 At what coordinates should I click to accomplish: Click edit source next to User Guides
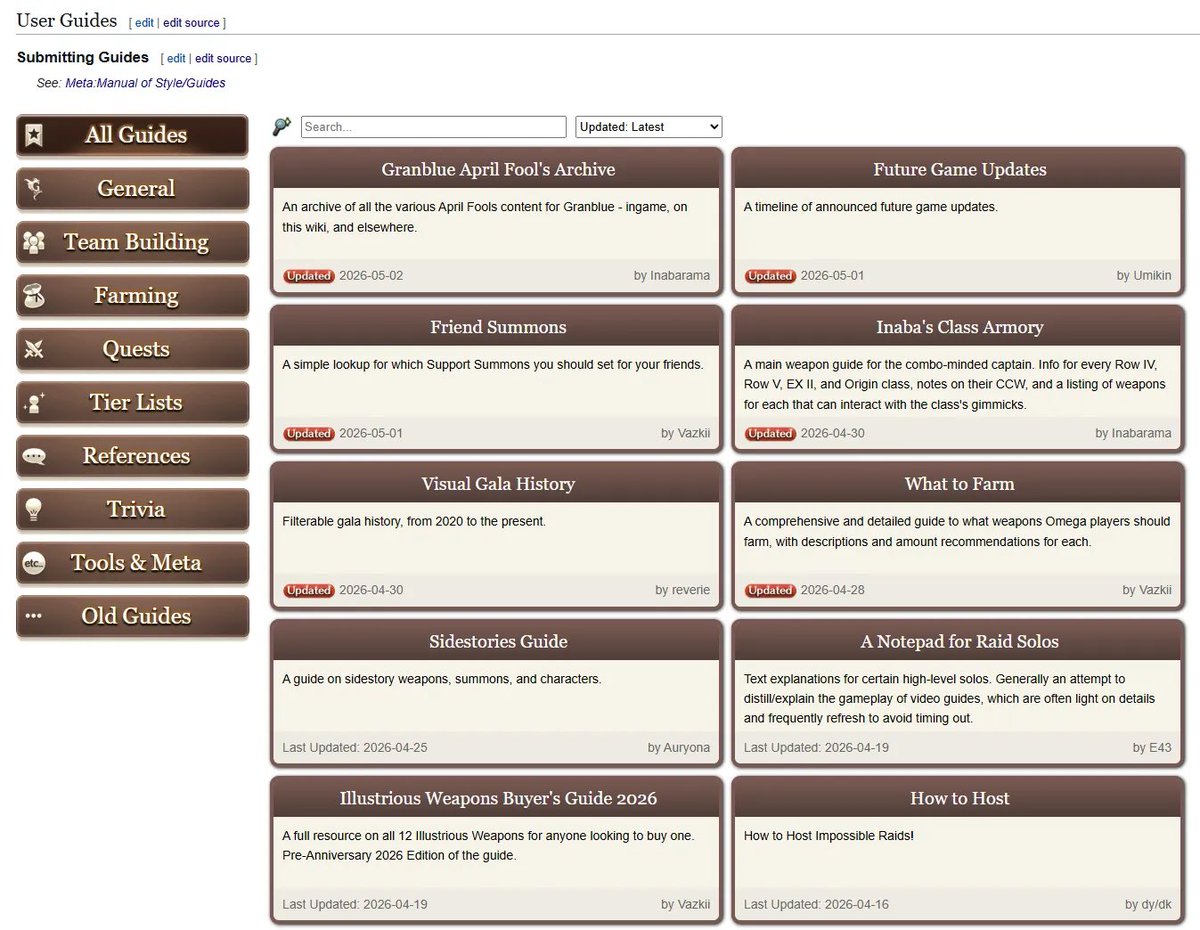pyautogui.click(x=191, y=22)
